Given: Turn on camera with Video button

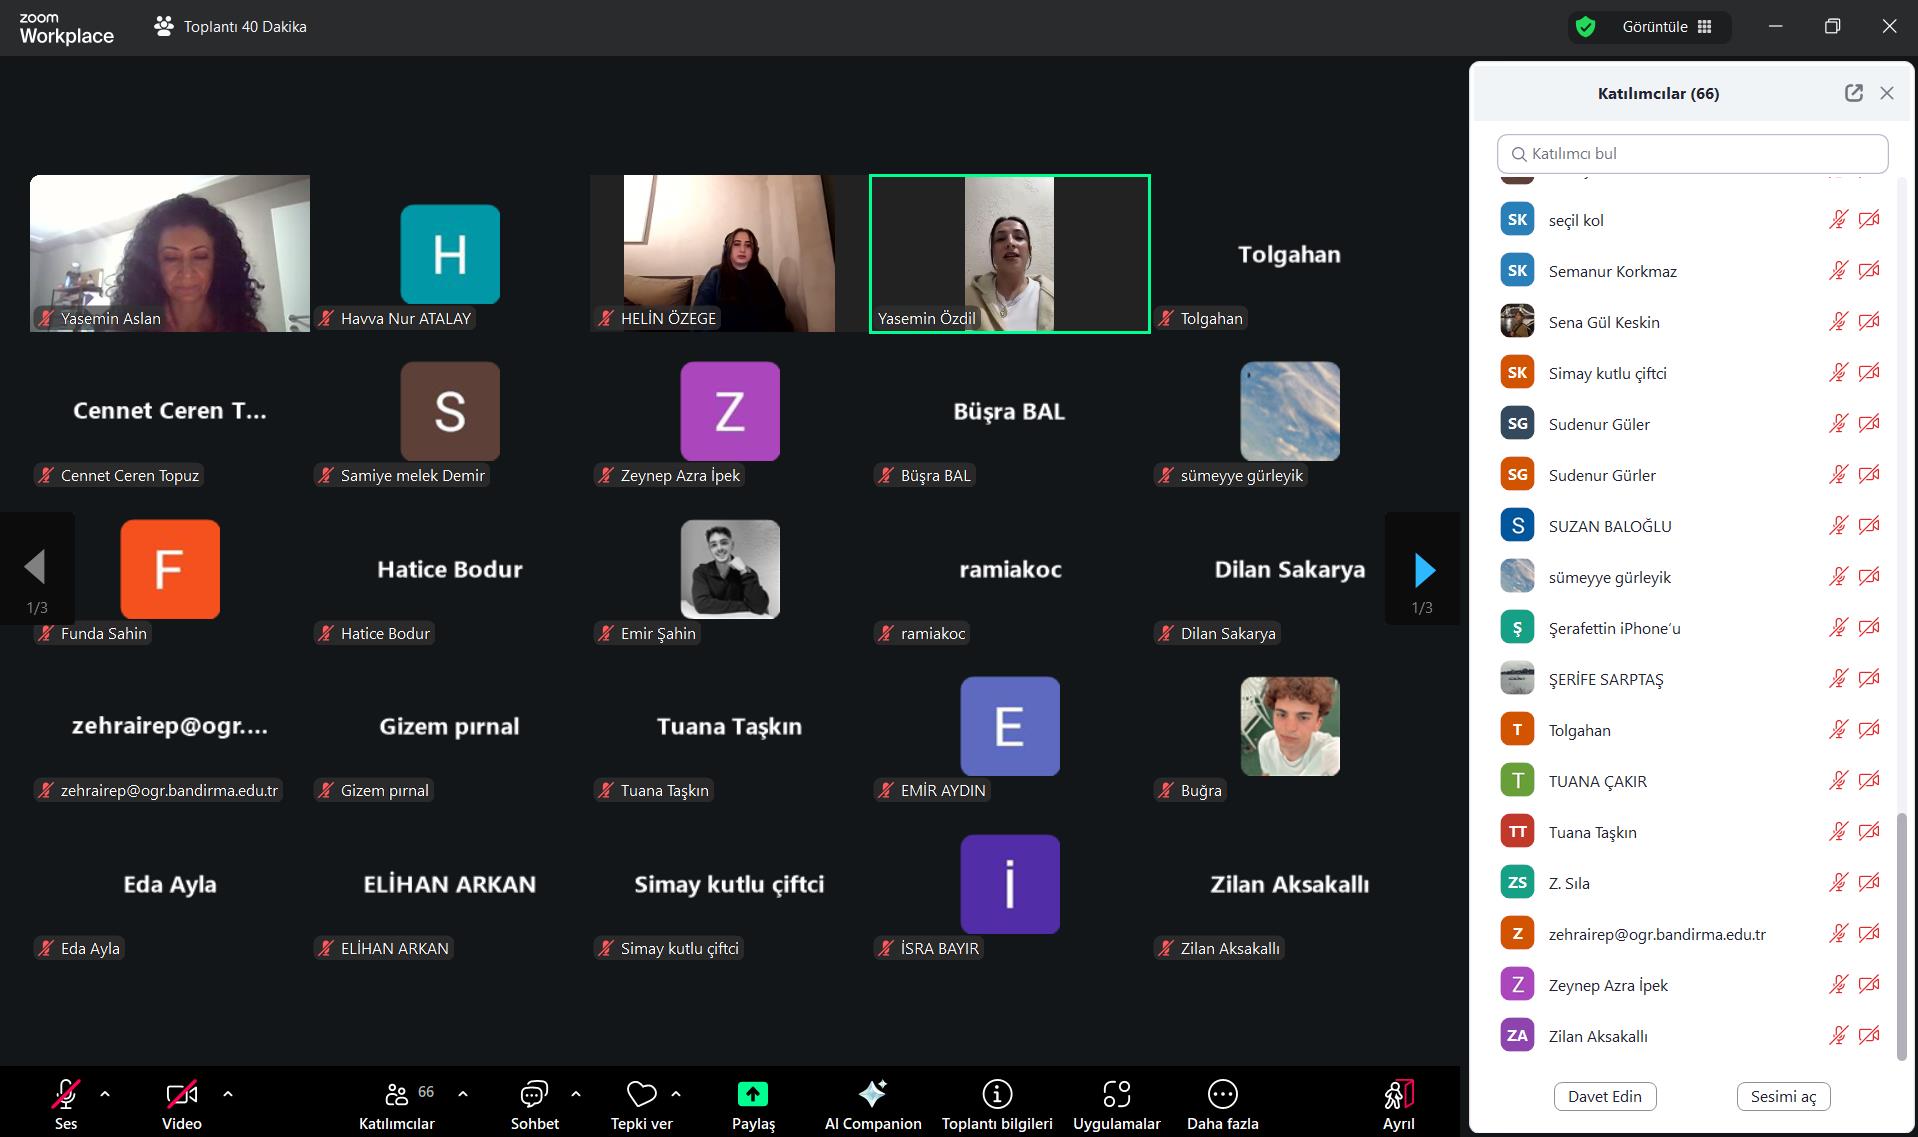Looking at the screenshot, I should 181,1094.
